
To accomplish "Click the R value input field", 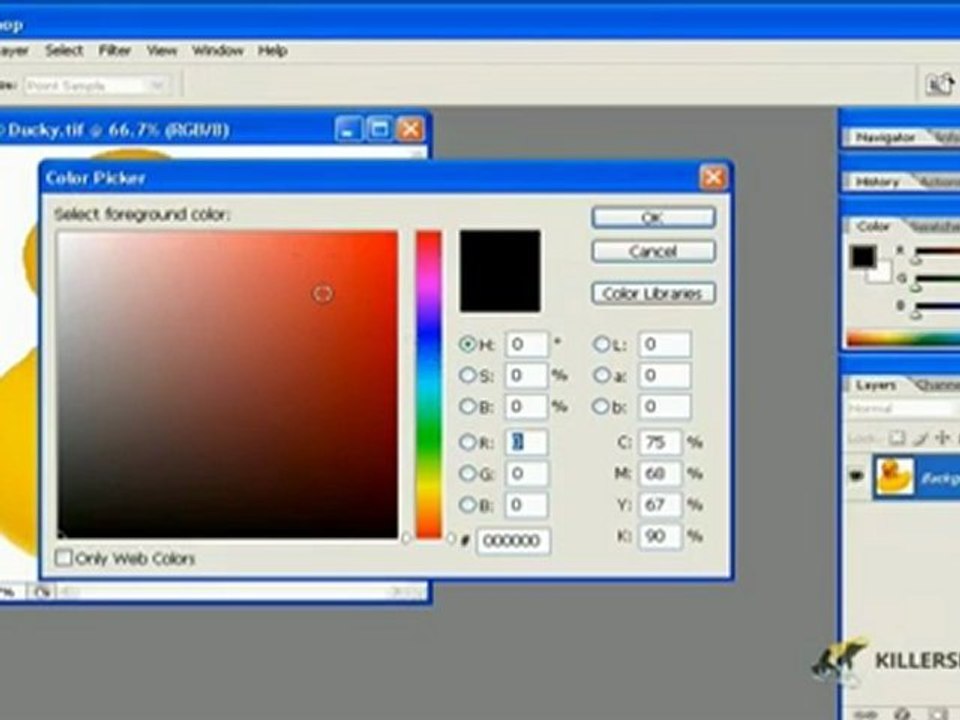I will click(527, 442).
